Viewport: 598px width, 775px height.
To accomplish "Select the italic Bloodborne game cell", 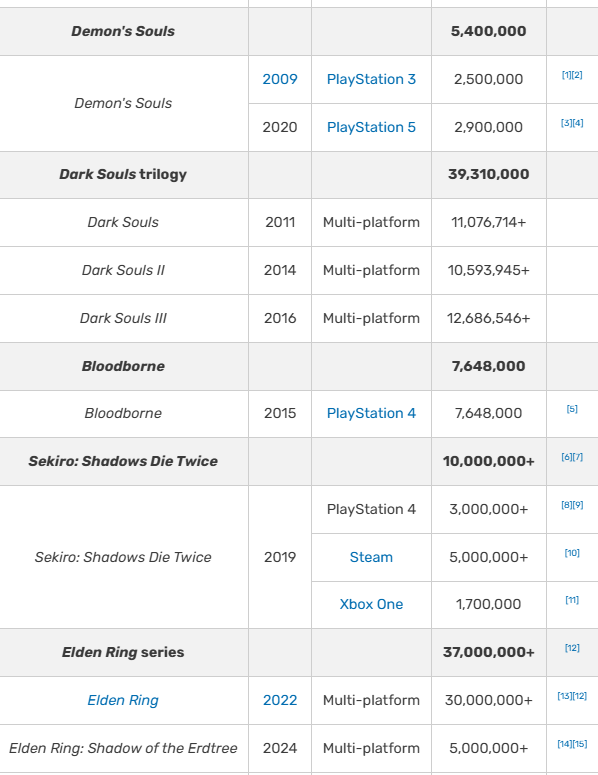I will point(123,414).
